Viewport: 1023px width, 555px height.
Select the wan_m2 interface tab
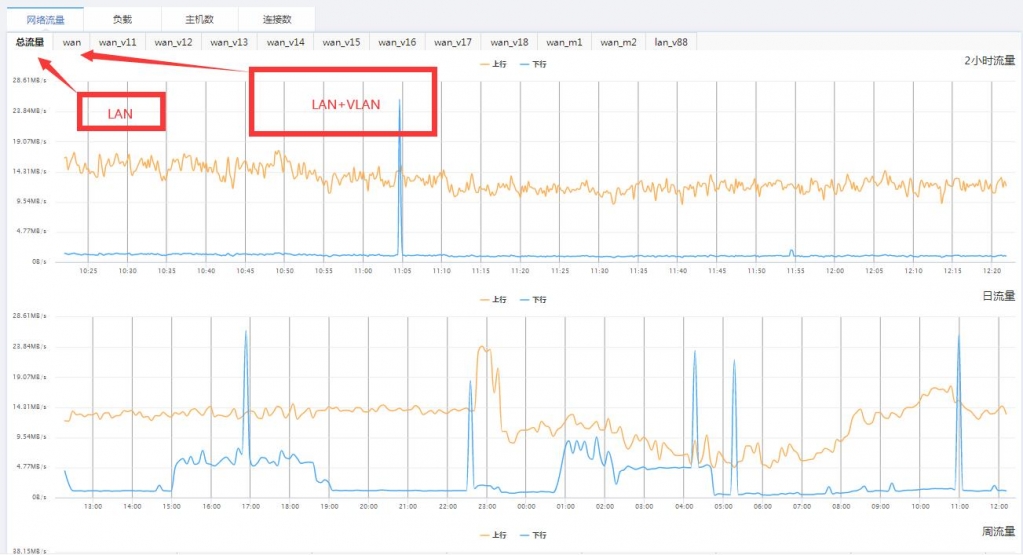pyautogui.click(x=619, y=42)
